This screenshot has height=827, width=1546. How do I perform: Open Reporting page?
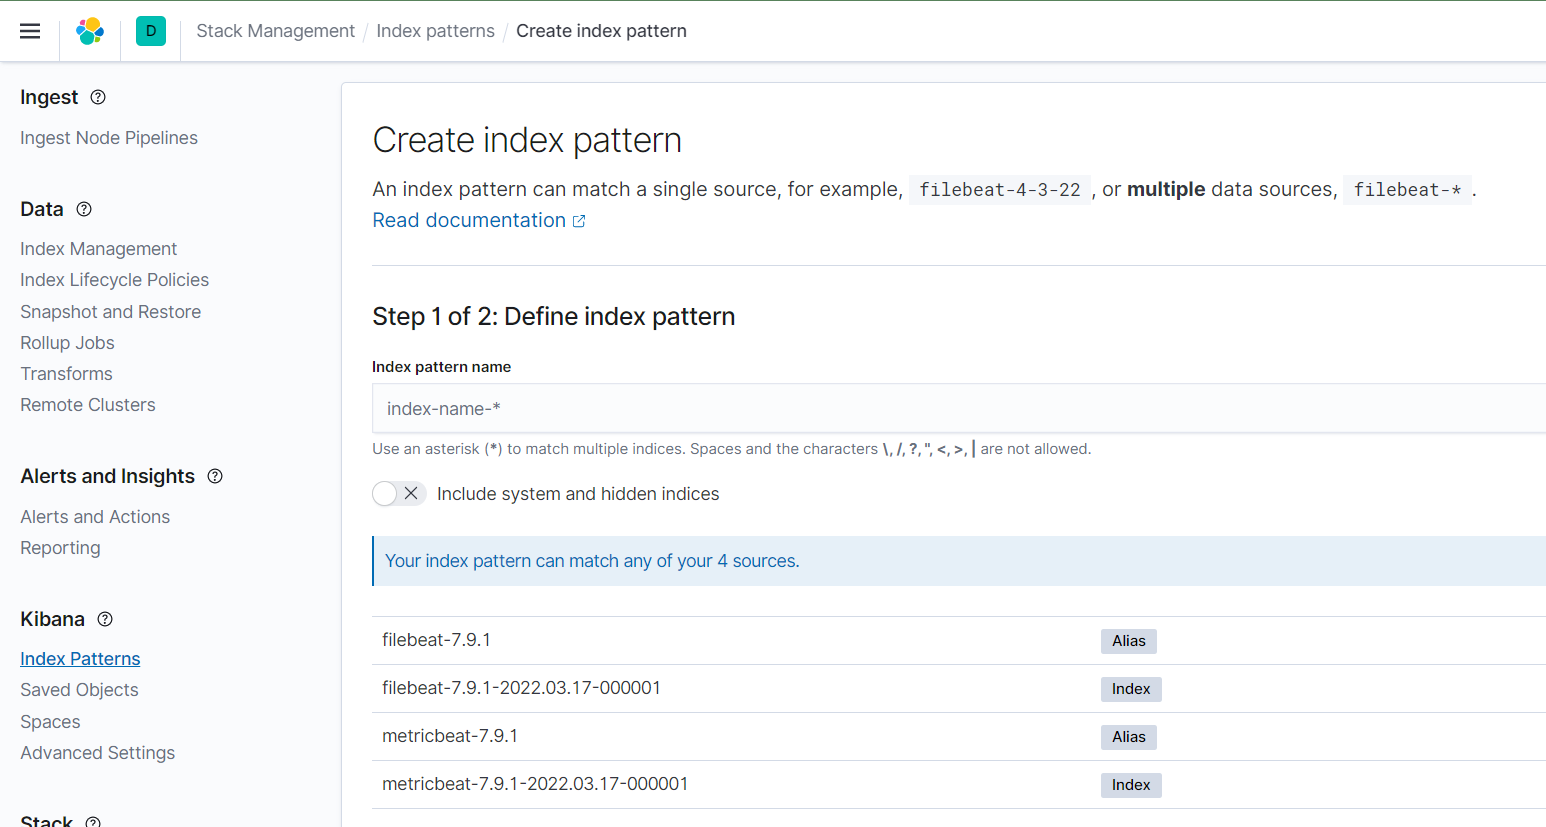60,548
